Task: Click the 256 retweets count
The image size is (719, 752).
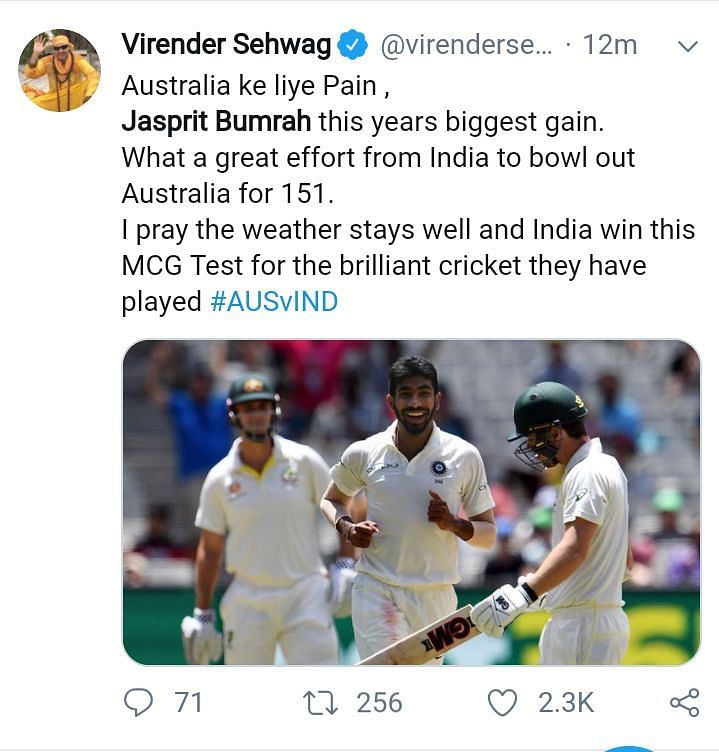Action: pyautogui.click(x=379, y=702)
